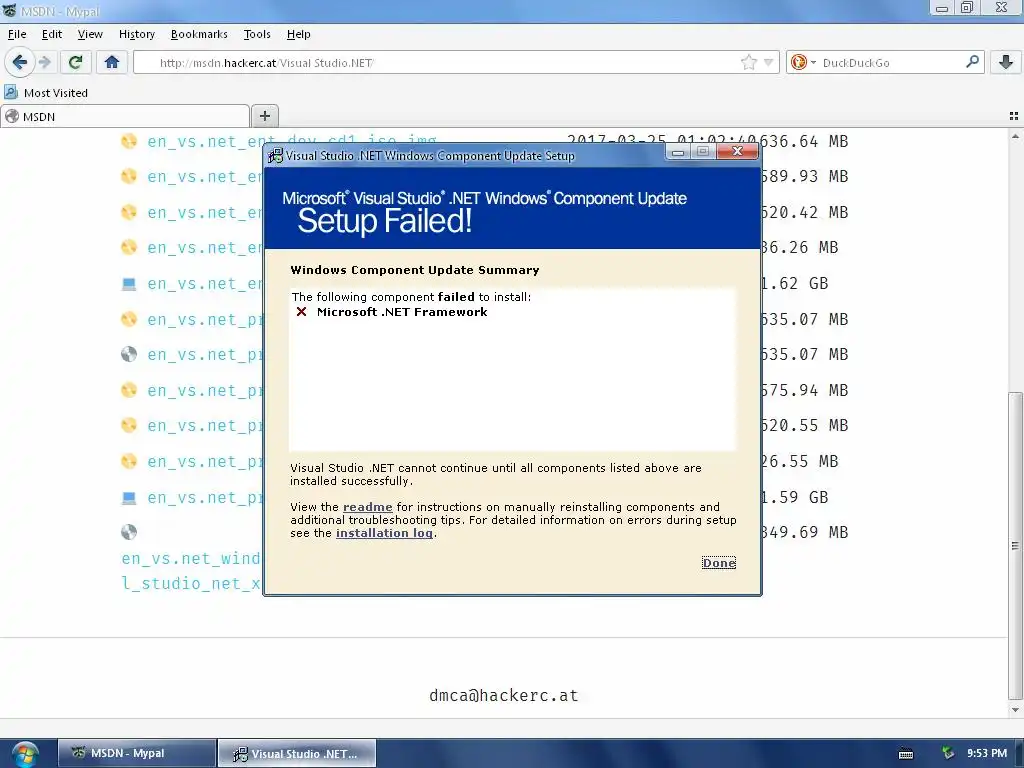Open the Most Visited bookmarks folder

point(46,93)
